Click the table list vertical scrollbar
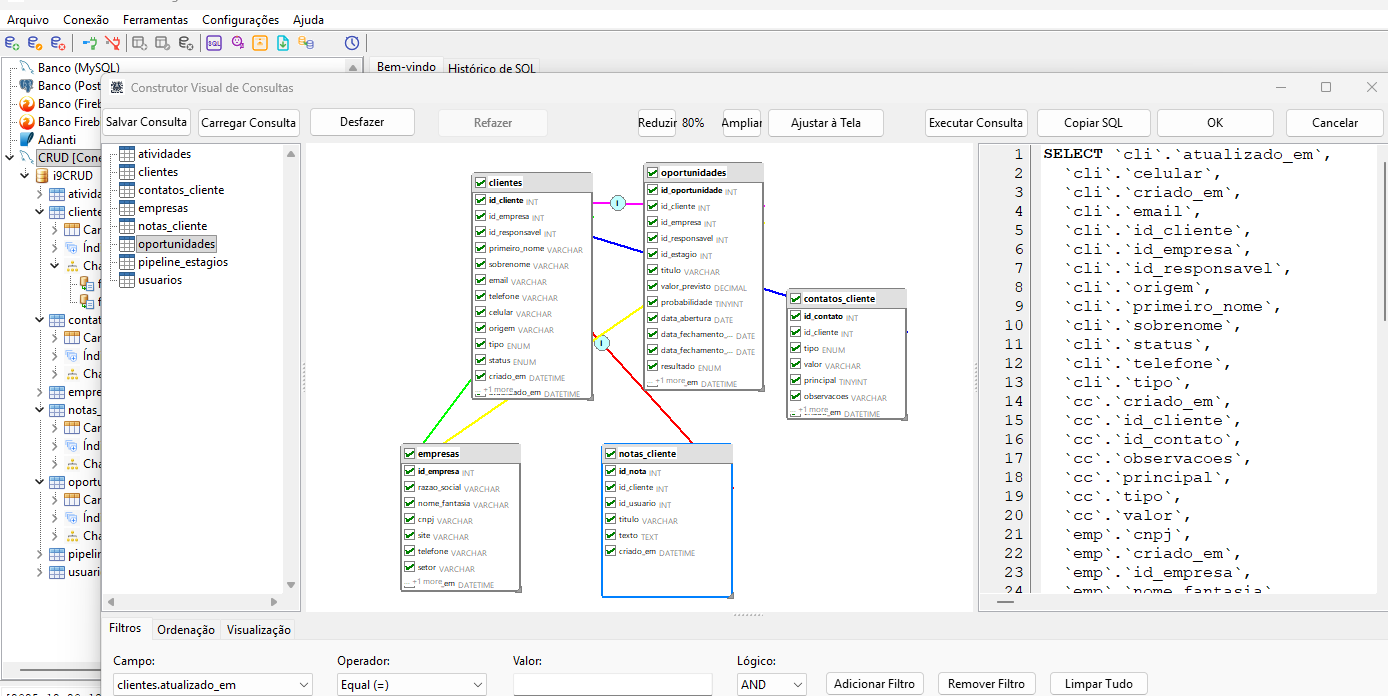This screenshot has width=1388, height=696. tap(291, 370)
